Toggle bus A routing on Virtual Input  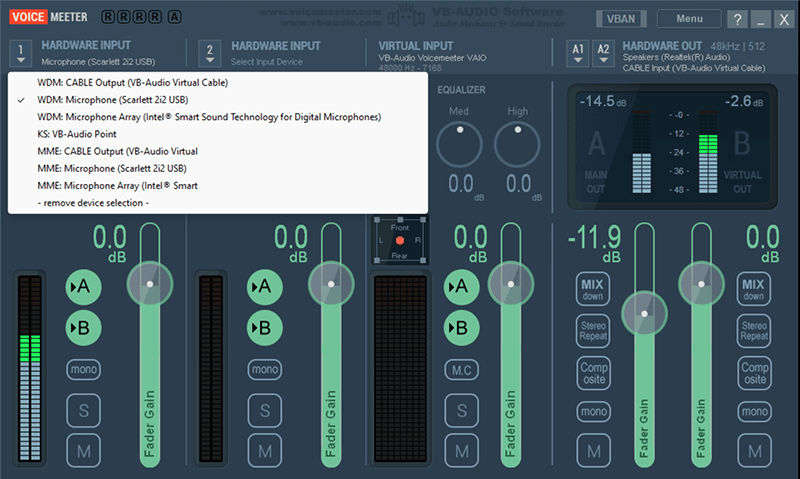(461, 287)
